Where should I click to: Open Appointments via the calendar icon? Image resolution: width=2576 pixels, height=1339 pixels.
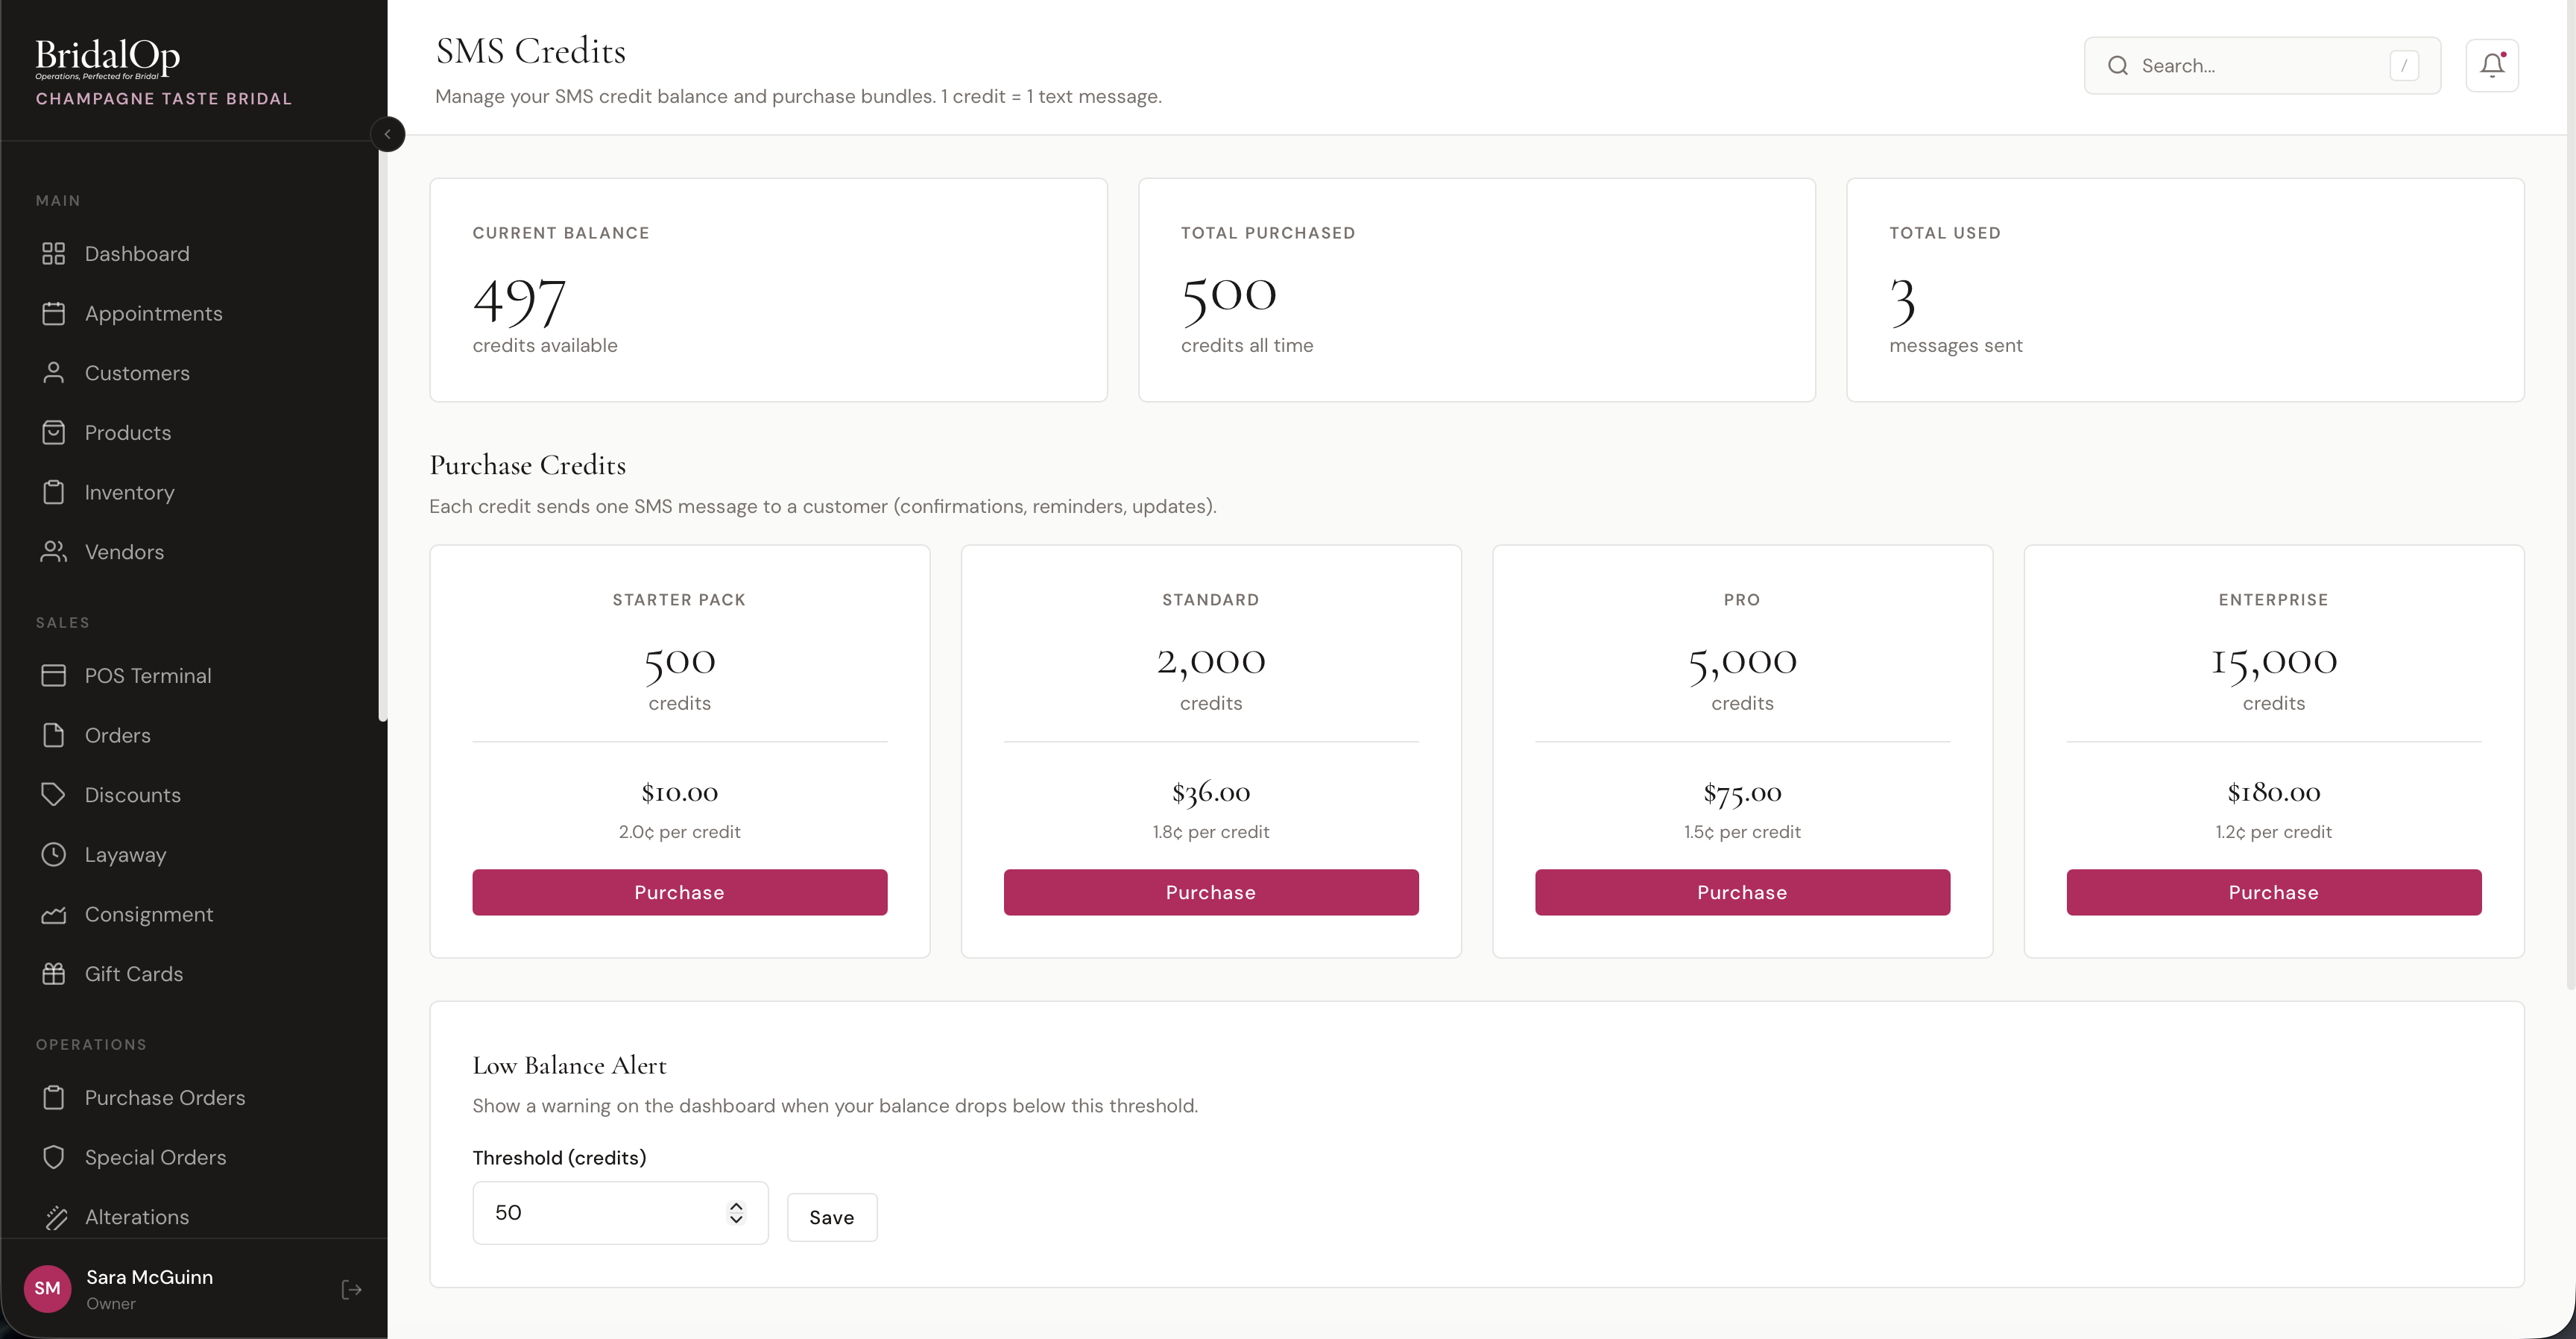56,313
